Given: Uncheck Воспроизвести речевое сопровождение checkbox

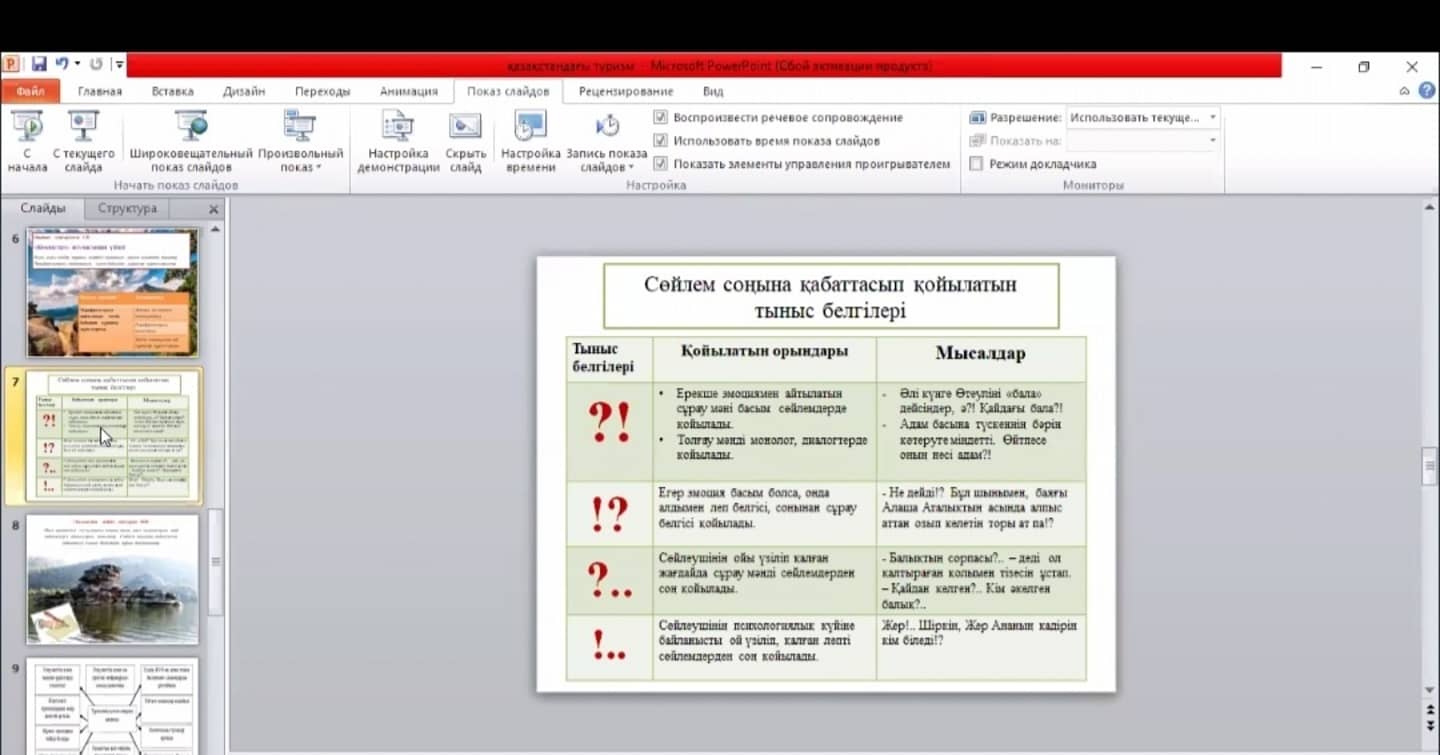Looking at the screenshot, I should 660,118.
